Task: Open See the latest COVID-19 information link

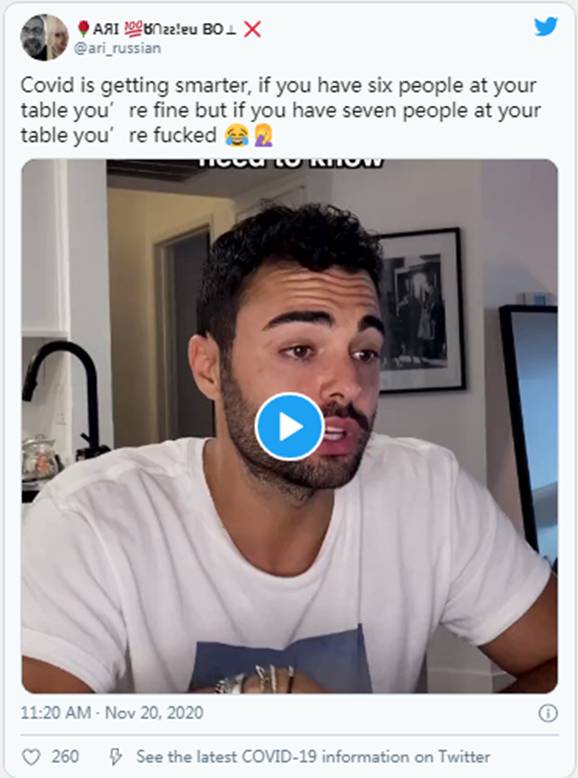Action: tap(313, 757)
